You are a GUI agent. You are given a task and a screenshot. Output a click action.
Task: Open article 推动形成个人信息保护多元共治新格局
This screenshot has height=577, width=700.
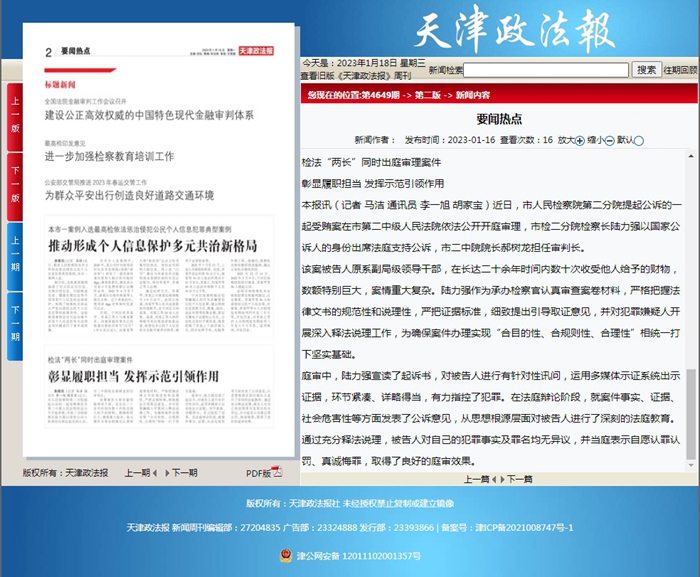pos(153,246)
